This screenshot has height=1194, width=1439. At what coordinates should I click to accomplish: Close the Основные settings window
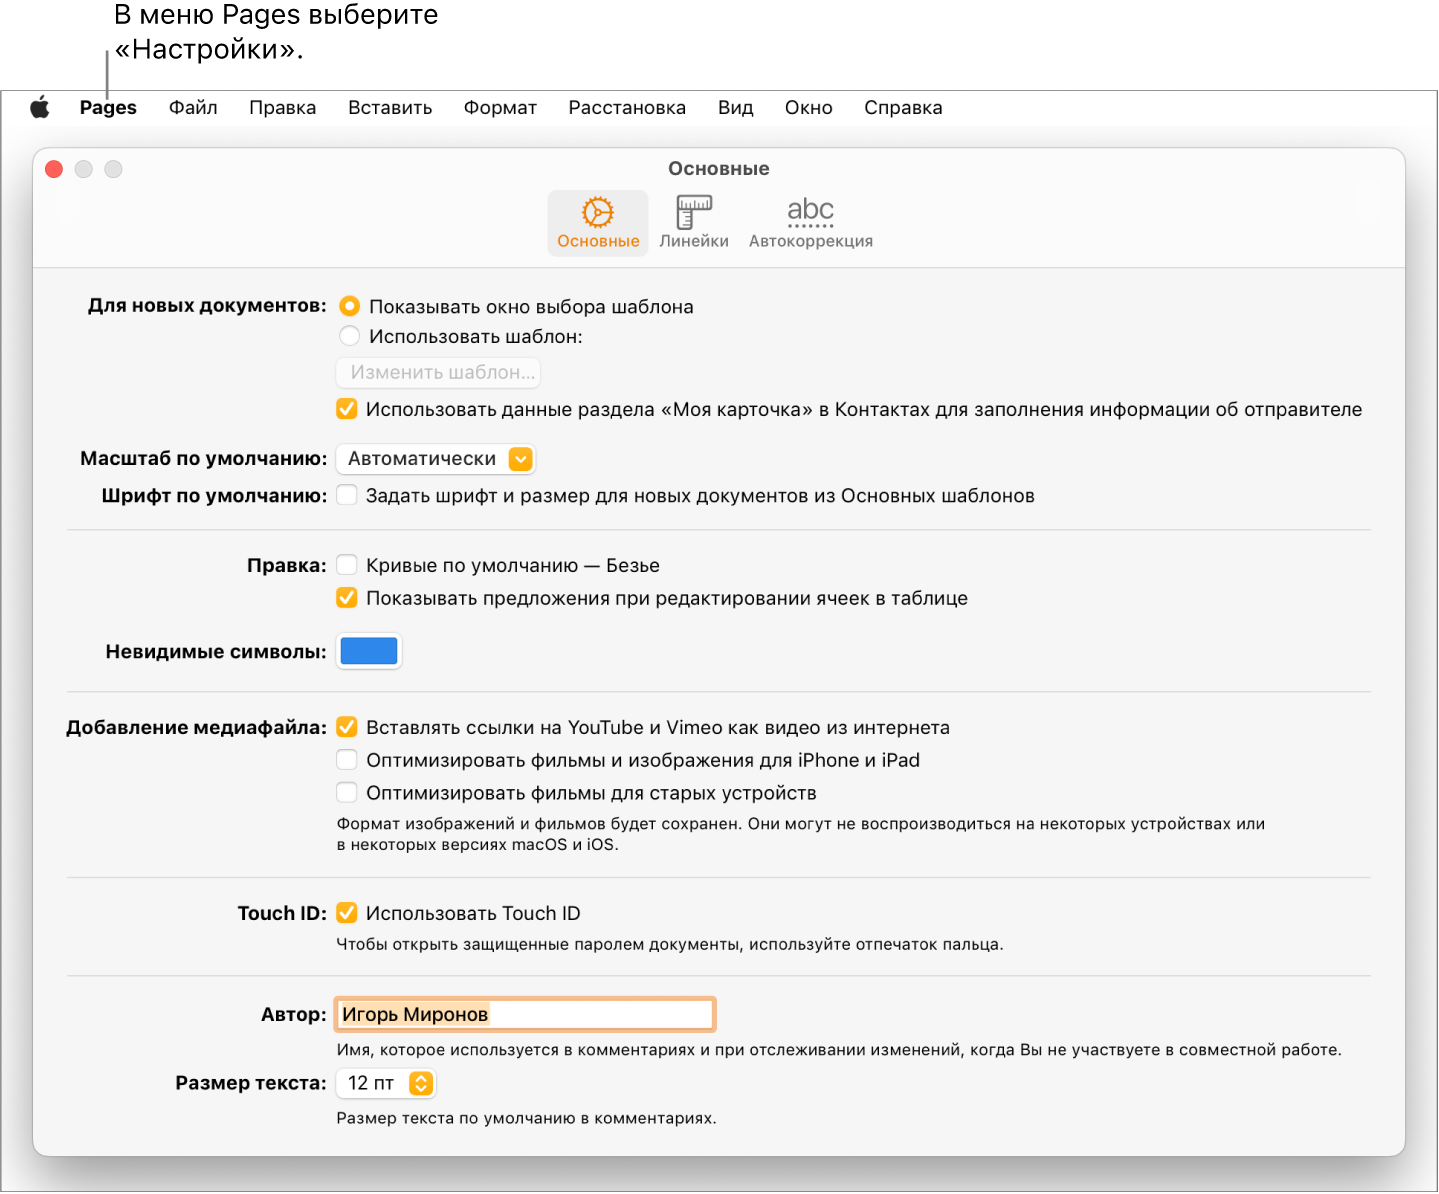[55, 169]
